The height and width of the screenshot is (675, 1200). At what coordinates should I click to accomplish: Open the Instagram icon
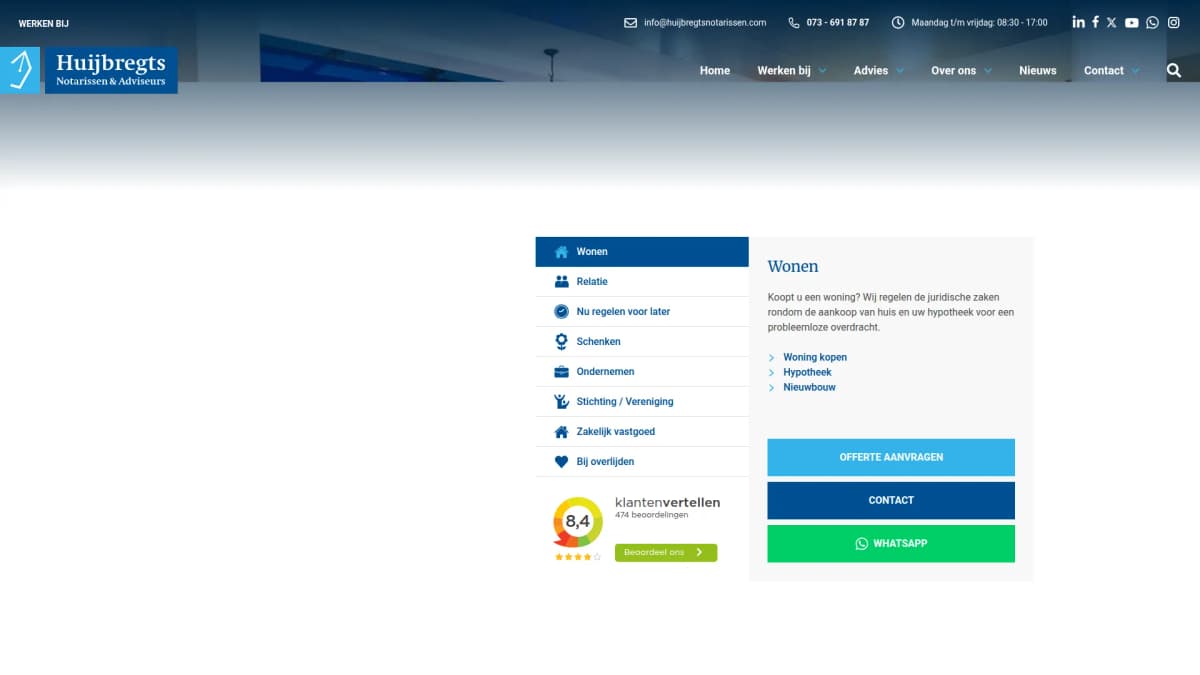pos(1174,22)
